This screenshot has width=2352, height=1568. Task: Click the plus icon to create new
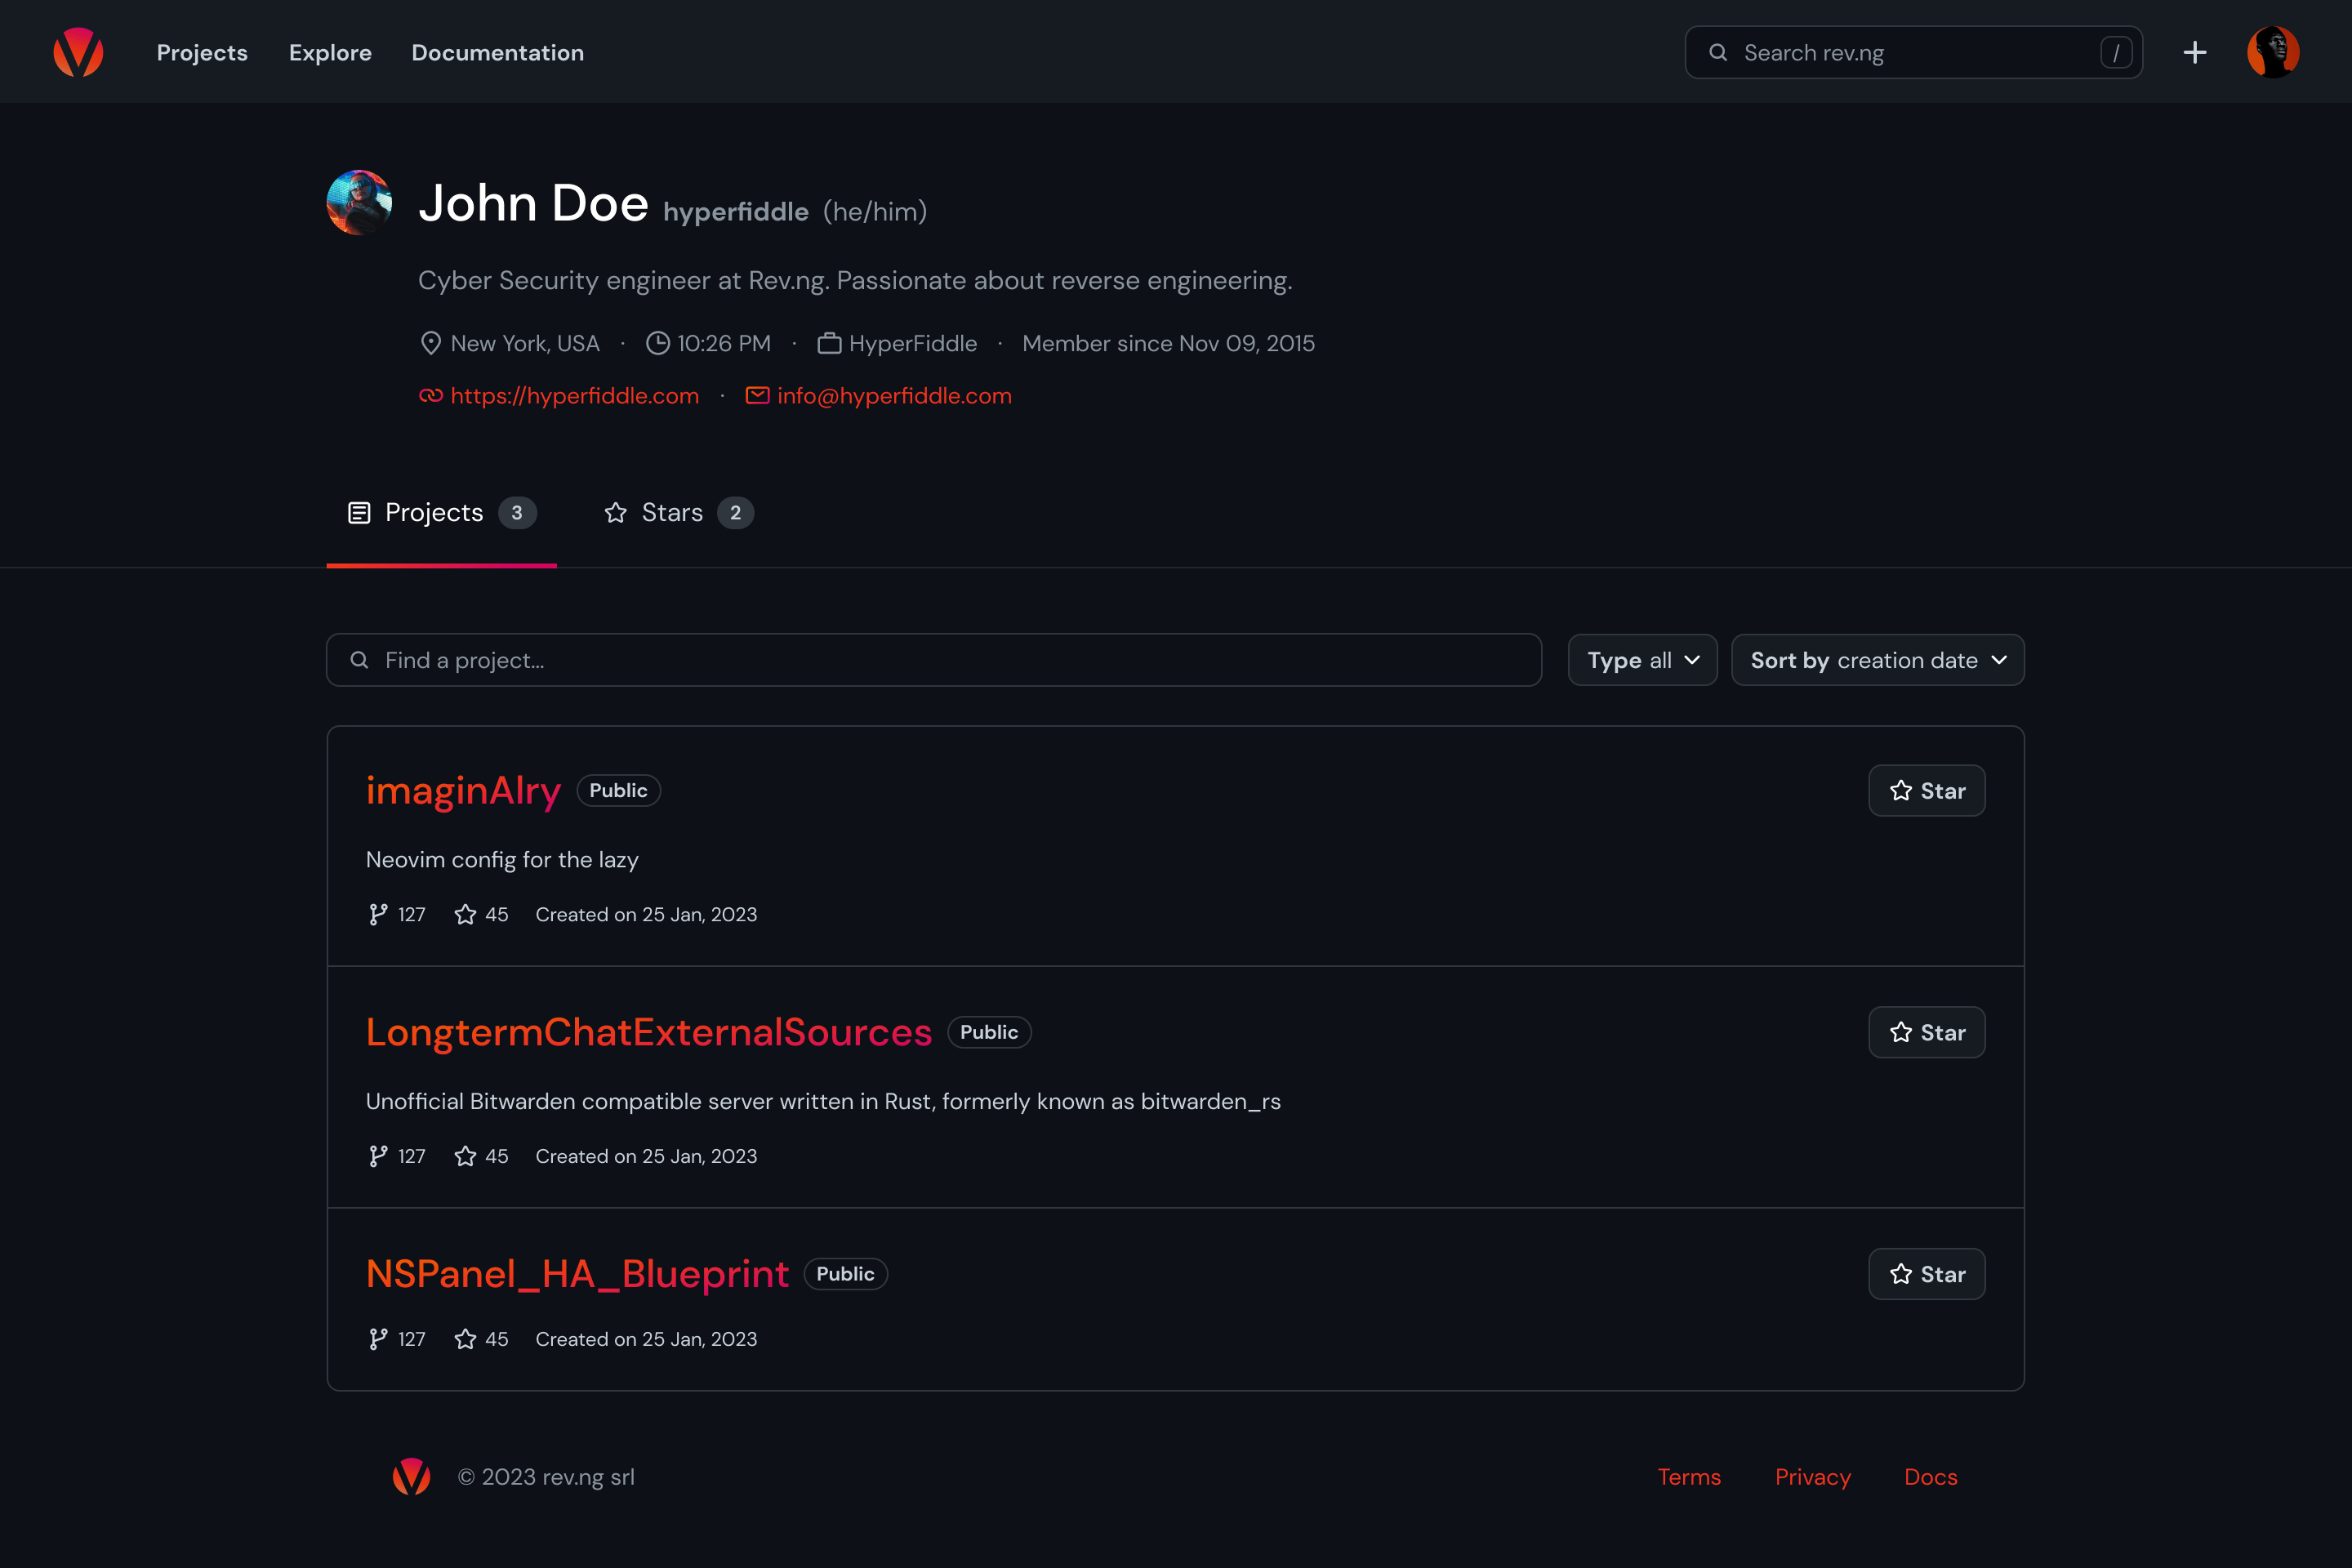2195,52
